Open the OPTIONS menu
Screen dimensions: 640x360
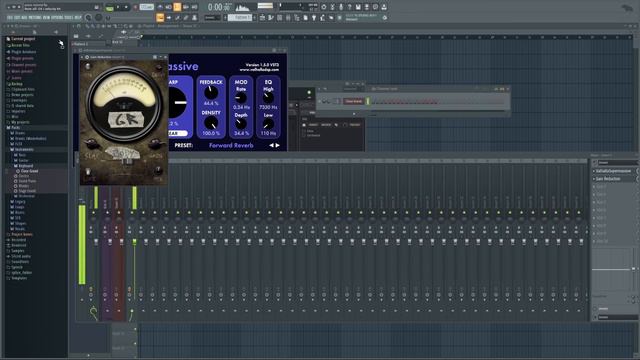(x=57, y=18)
